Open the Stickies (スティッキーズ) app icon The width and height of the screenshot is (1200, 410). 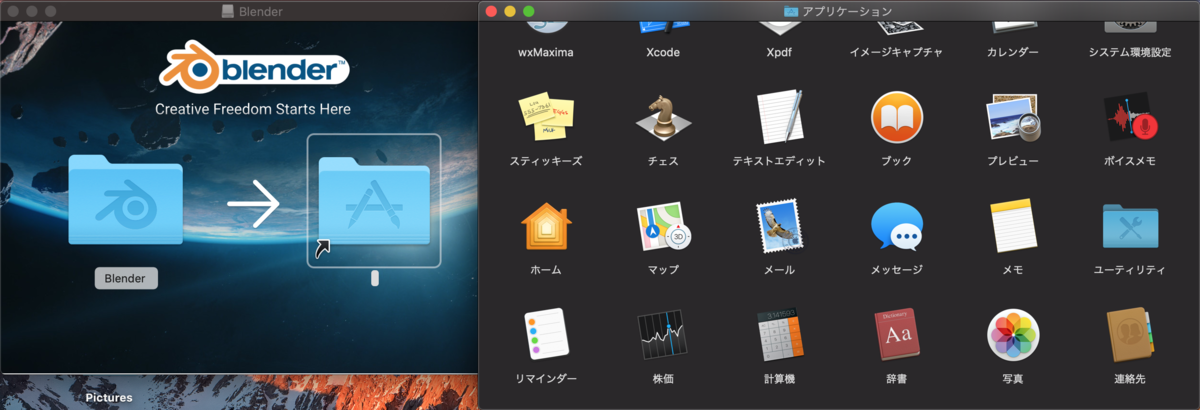[546, 119]
